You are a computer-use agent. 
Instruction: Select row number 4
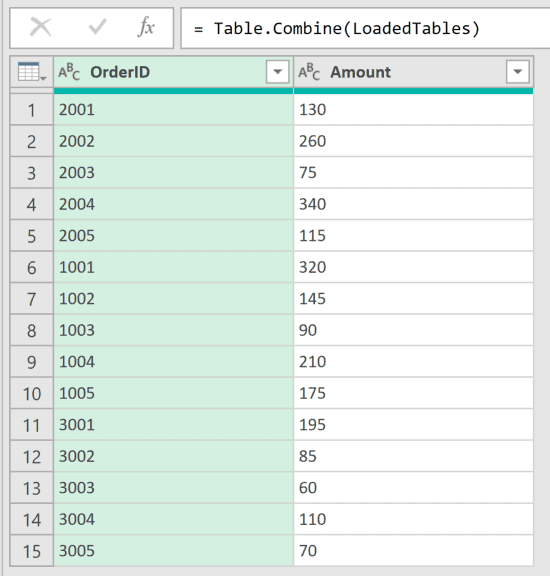[32, 204]
